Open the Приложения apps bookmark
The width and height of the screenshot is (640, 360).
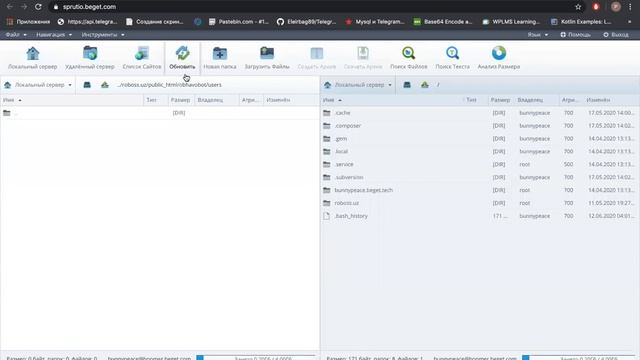pos(29,22)
